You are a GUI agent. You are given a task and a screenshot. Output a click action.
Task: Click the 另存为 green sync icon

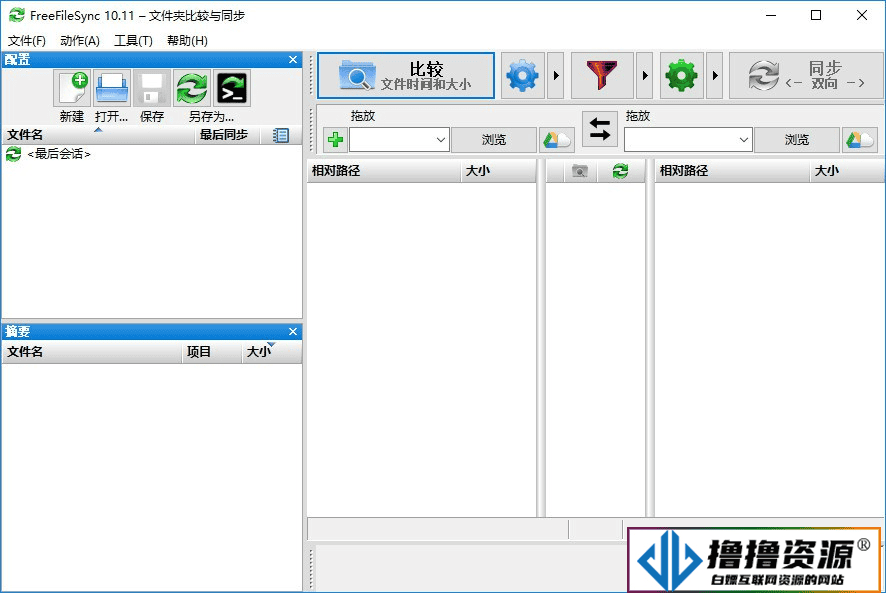[192, 88]
